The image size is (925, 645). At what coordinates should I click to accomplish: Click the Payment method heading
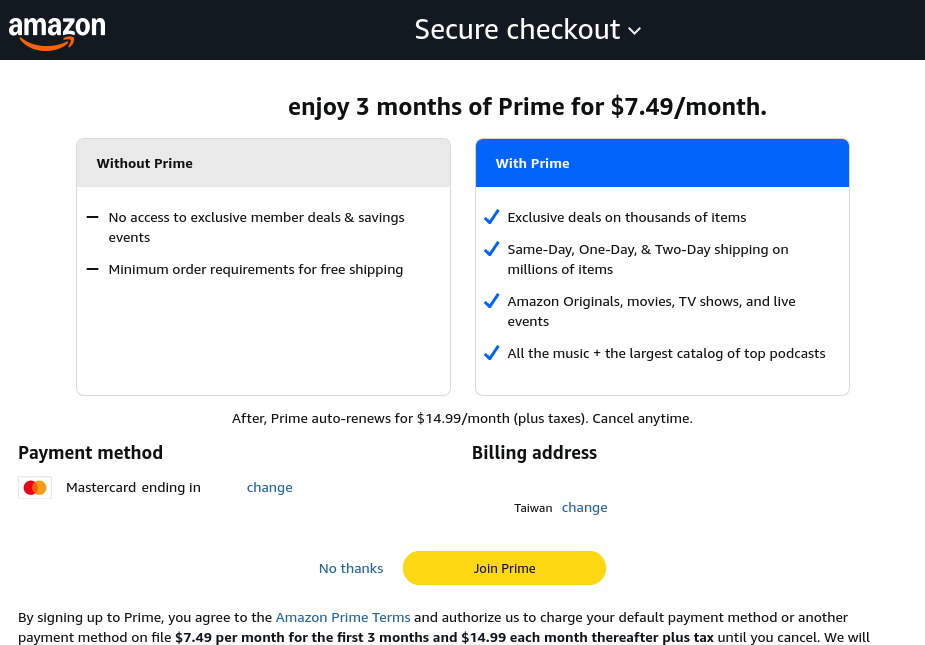pos(90,453)
